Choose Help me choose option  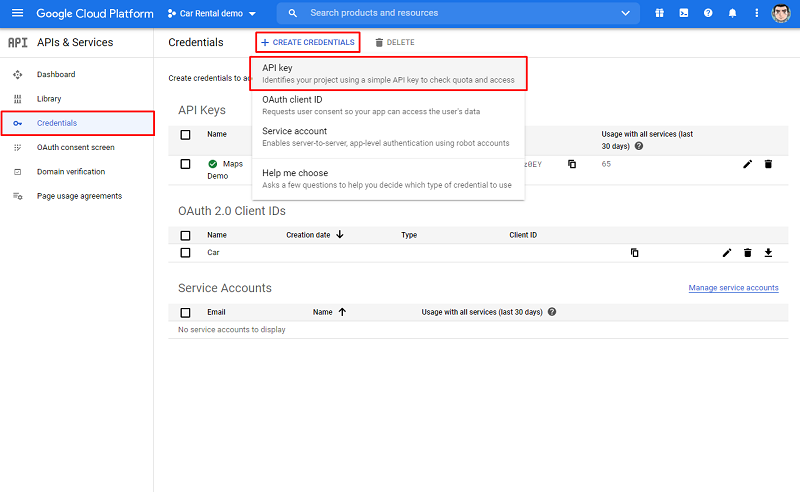click(x=388, y=179)
